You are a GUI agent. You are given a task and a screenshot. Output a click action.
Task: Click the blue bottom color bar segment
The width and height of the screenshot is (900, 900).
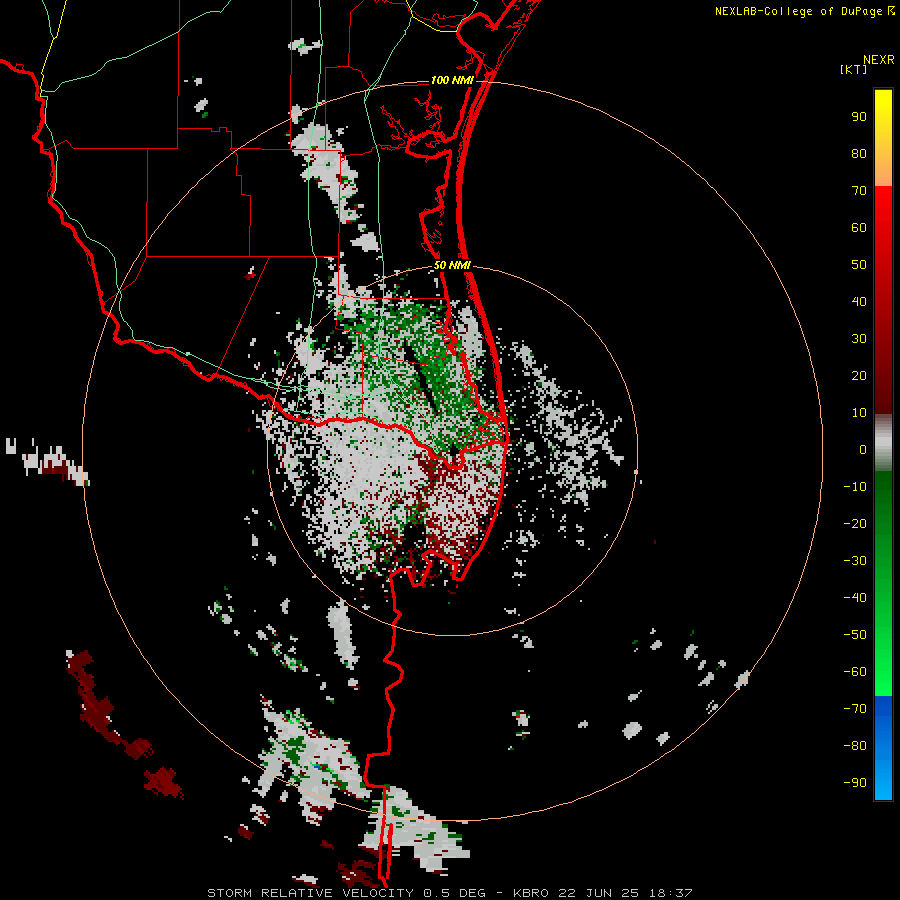pyautogui.click(x=883, y=748)
